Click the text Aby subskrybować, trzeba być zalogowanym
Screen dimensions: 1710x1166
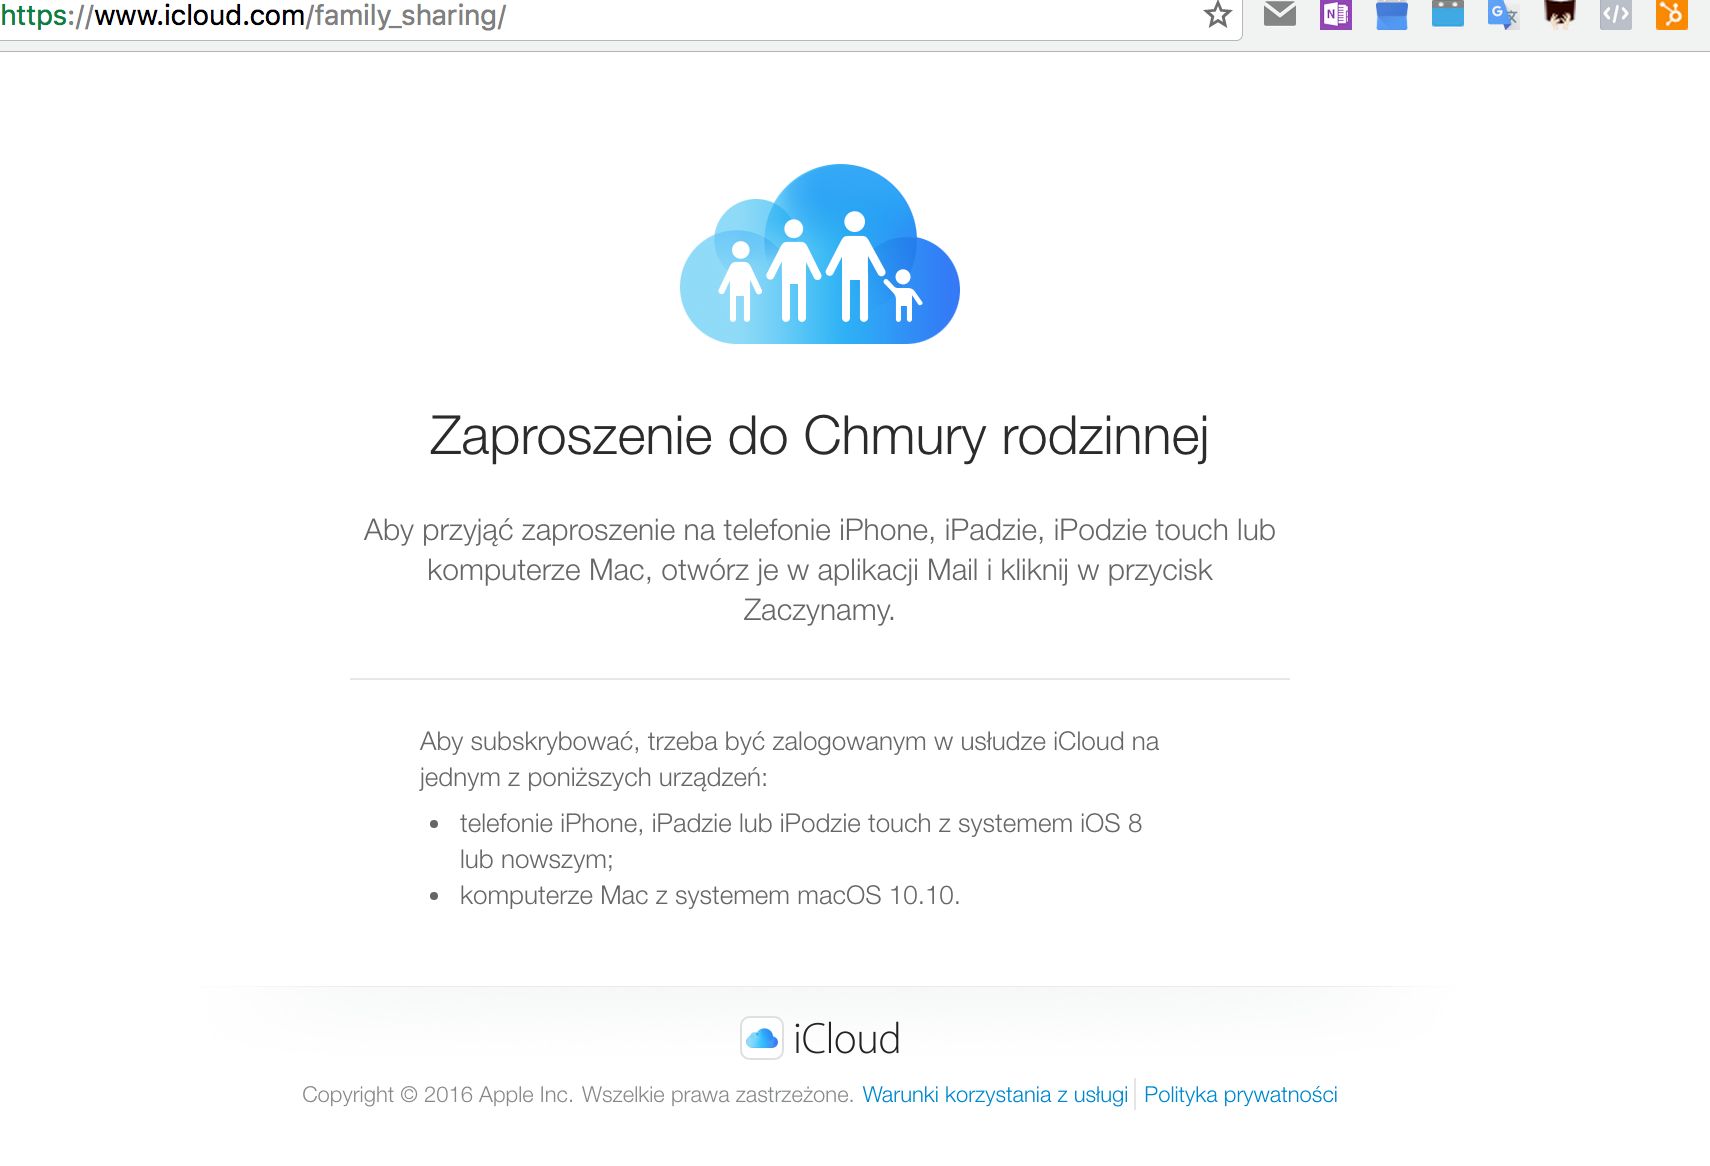(x=789, y=759)
